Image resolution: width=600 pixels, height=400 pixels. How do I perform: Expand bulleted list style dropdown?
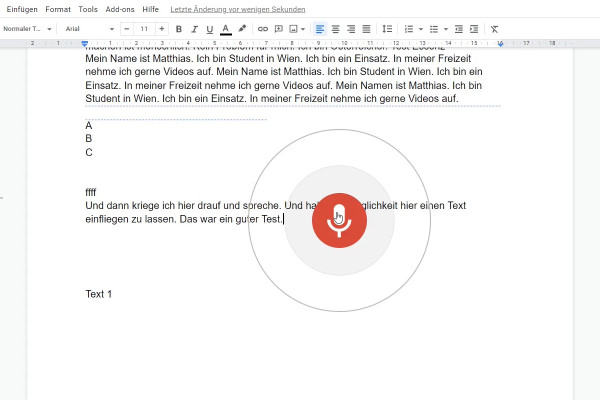[x=445, y=29]
